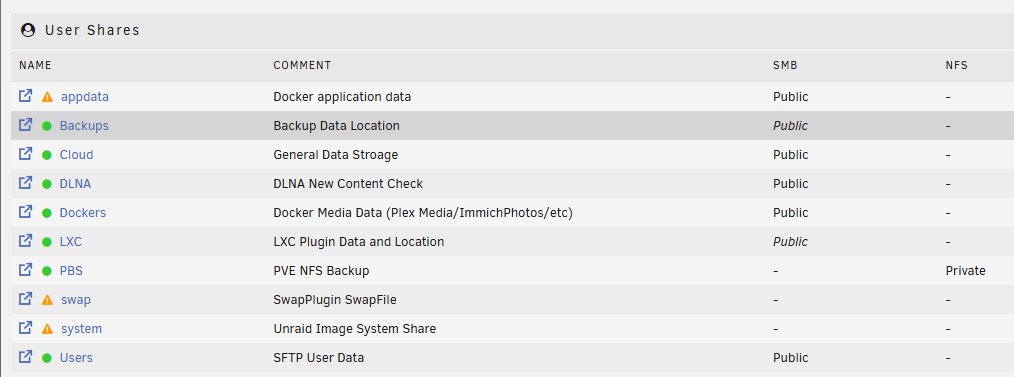Open browse icon for PBS share
Image resolution: width=1014 pixels, height=377 pixels.
coord(25,270)
